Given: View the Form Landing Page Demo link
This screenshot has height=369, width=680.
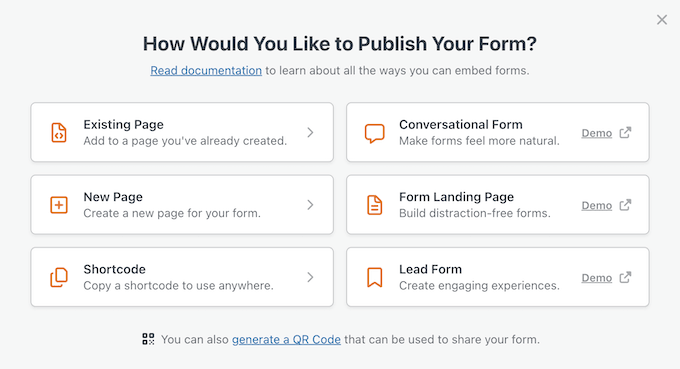Looking at the screenshot, I should [x=597, y=206].
